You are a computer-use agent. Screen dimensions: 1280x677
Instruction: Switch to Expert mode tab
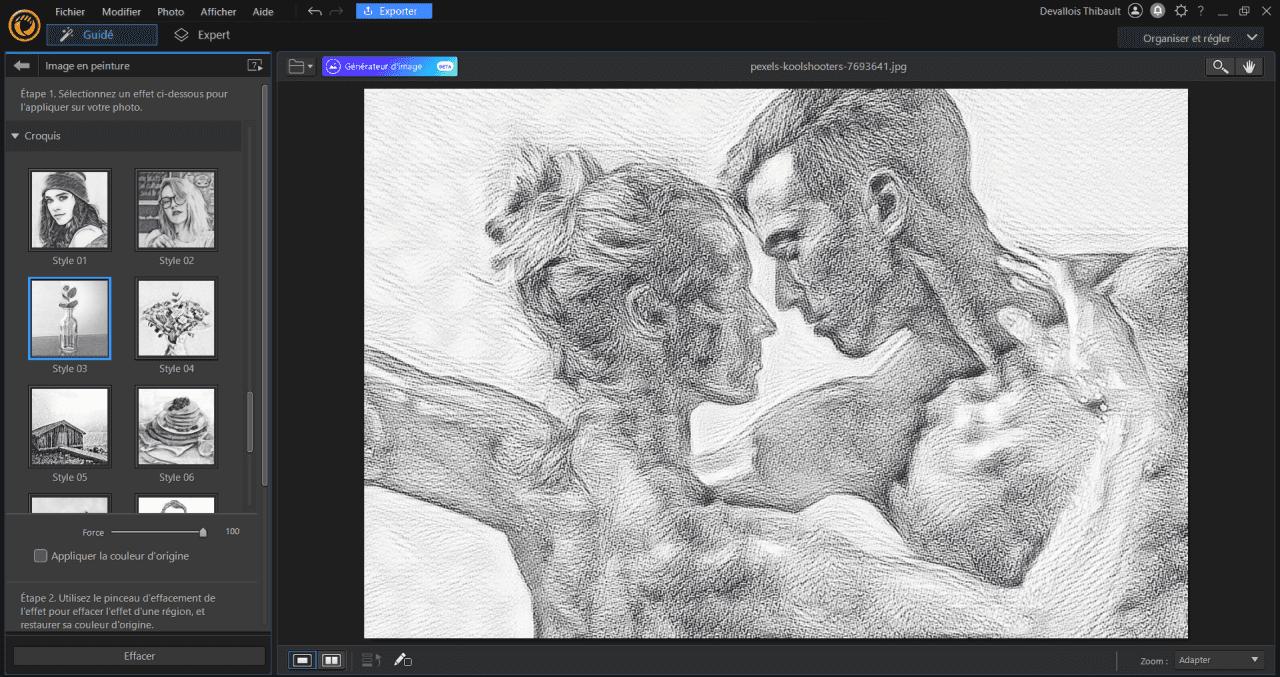203,33
